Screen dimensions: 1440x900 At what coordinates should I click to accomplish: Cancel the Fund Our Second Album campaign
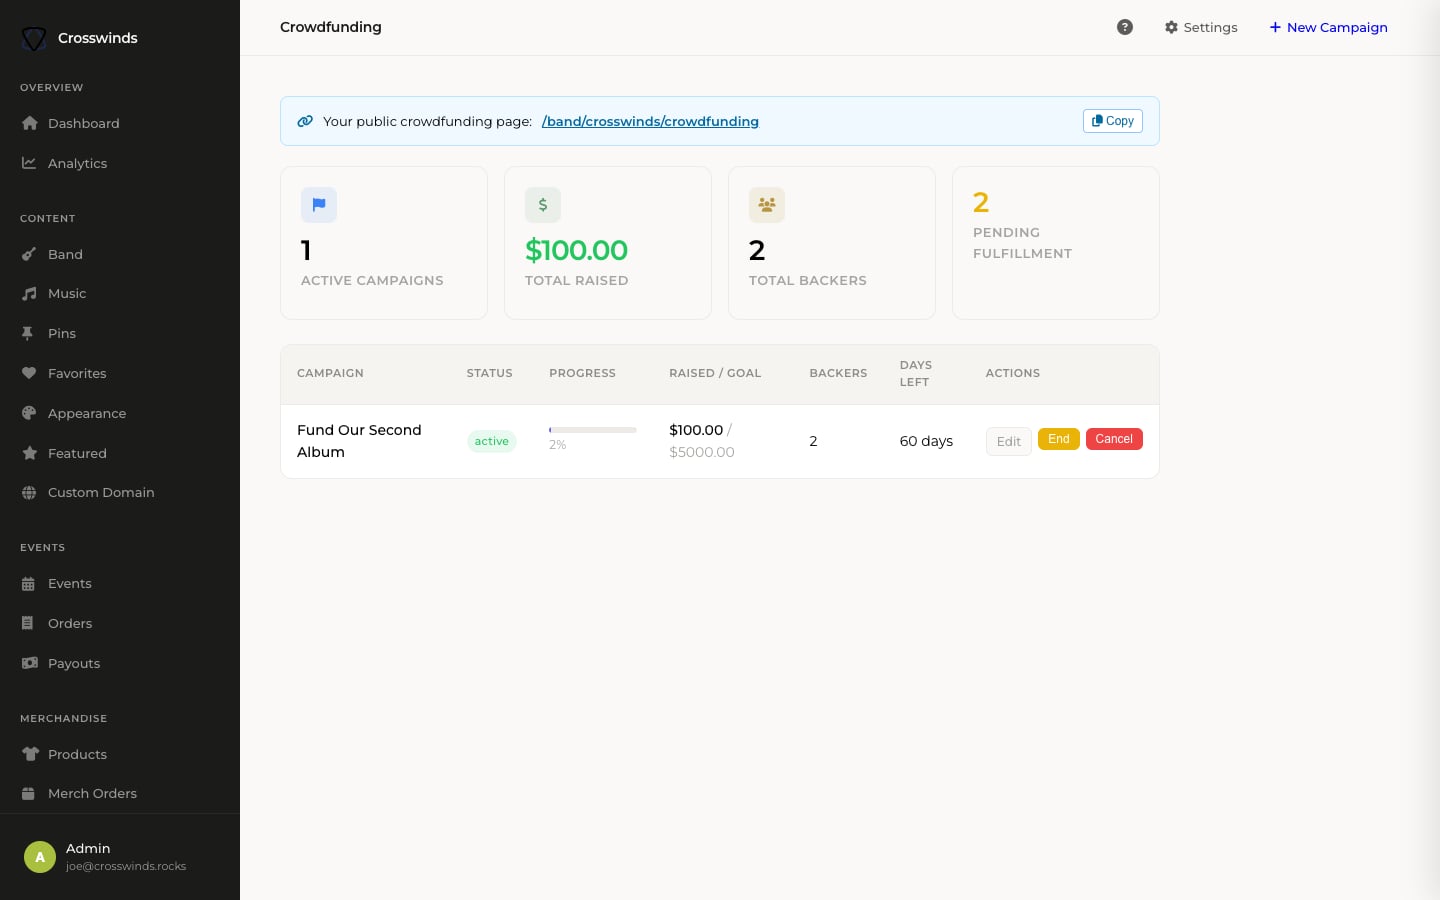(x=1114, y=439)
